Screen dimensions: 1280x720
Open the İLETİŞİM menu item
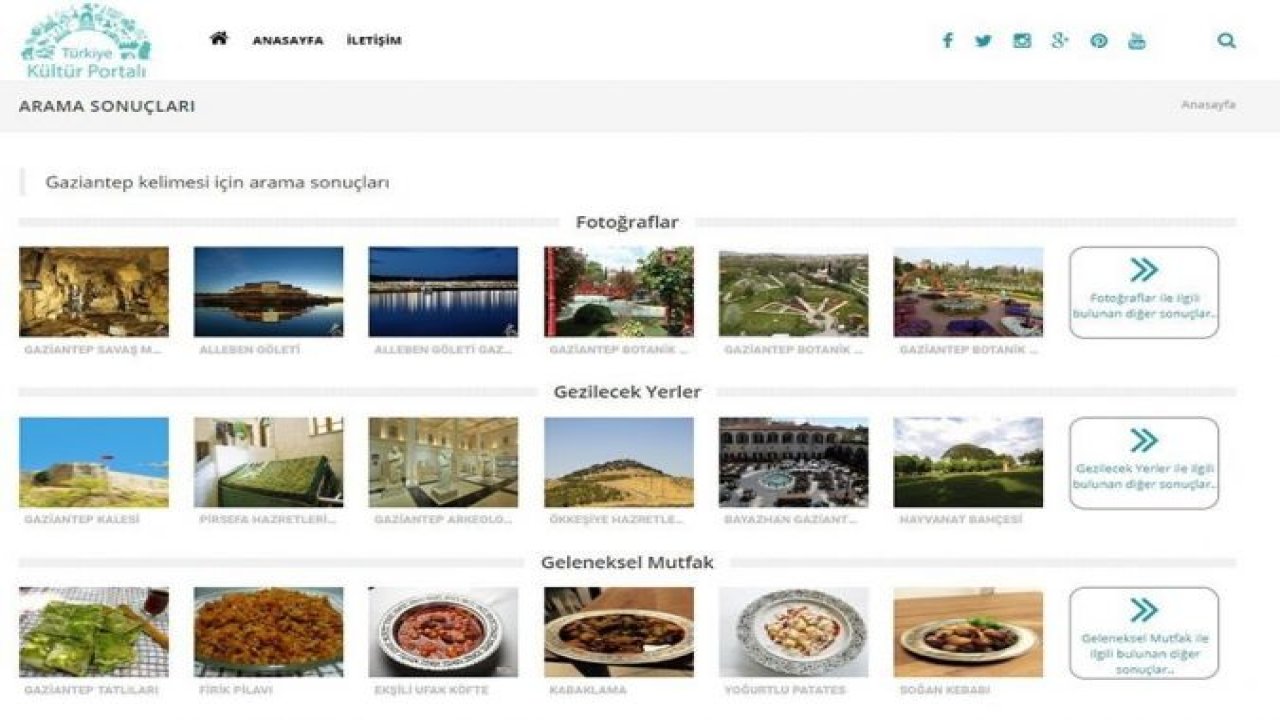372,41
